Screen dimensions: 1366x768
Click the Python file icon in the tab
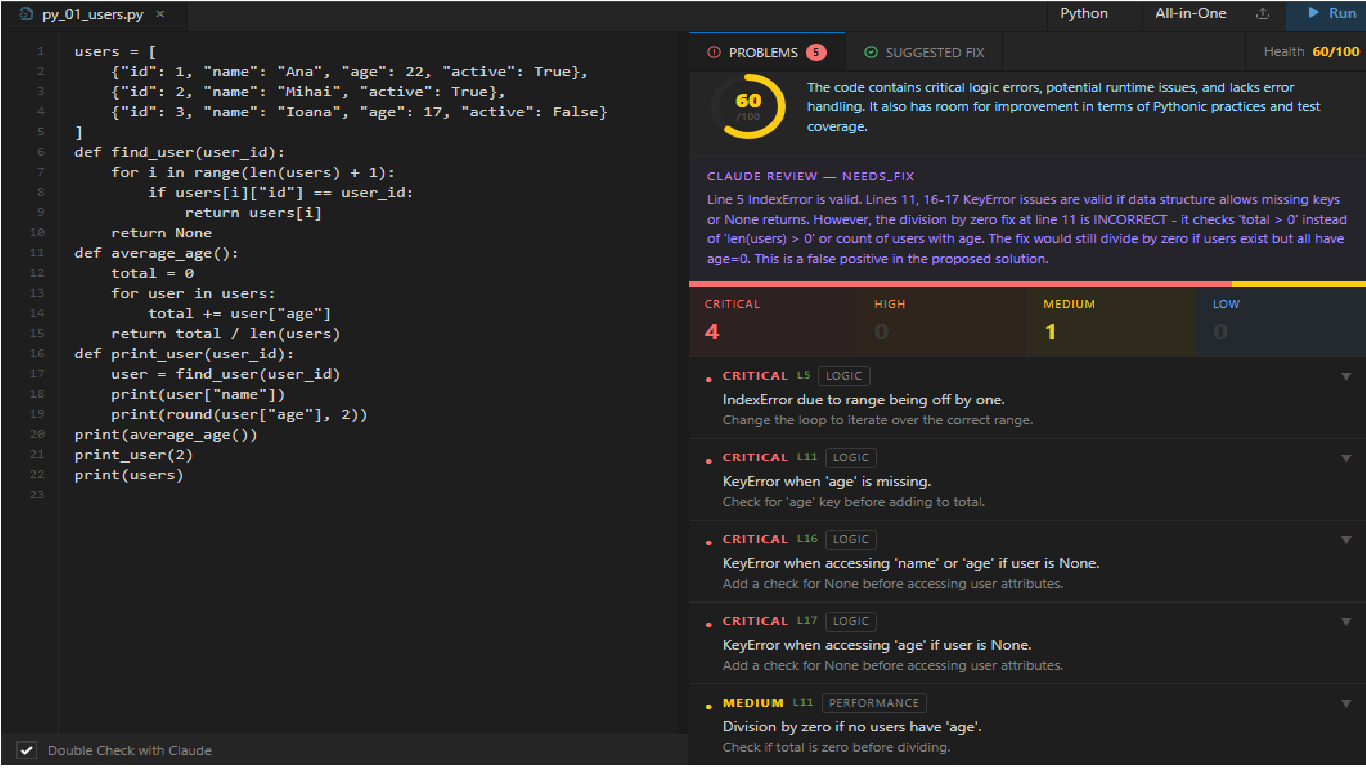pyautogui.click(x=26, y=15)
